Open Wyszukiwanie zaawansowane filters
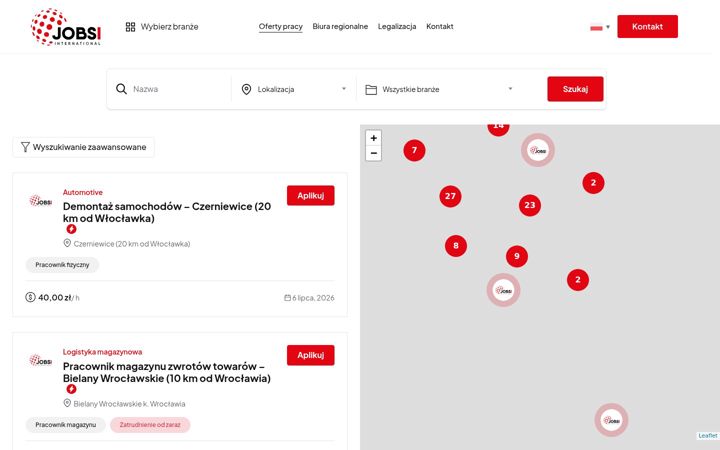The image size is (720, 450). 84,147
